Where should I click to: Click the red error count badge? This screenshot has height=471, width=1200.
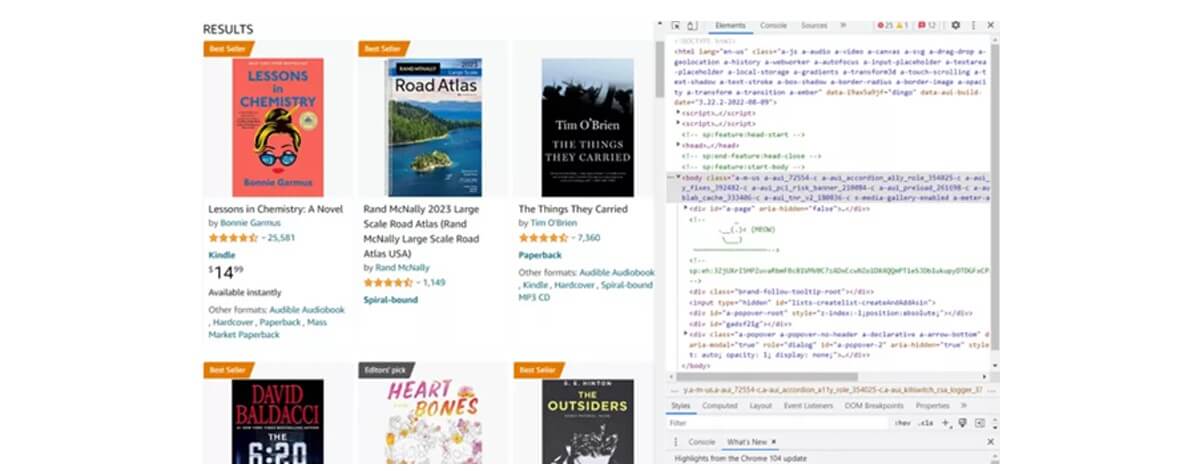(x=885, y=25)
